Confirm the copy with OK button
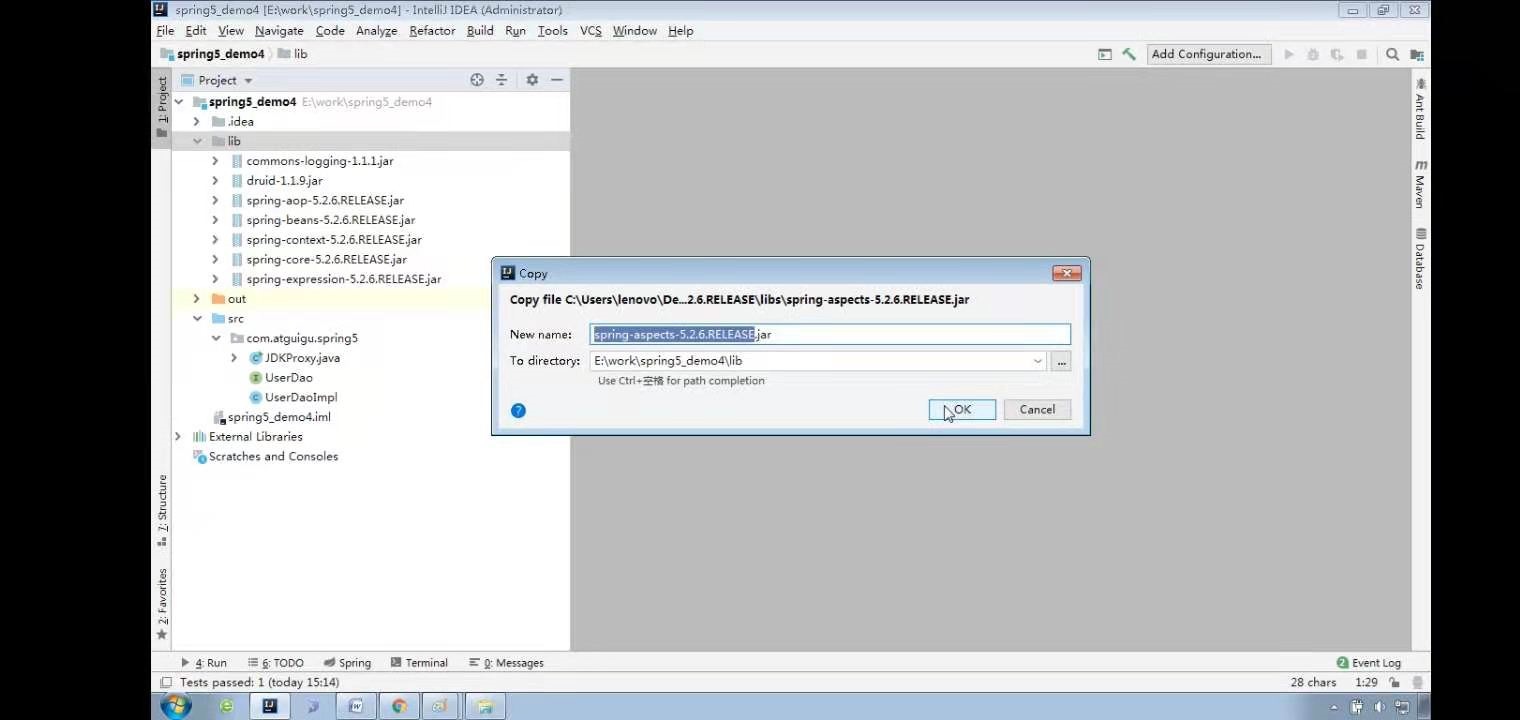Screen dimensions: 1520x720 point(962,409)
